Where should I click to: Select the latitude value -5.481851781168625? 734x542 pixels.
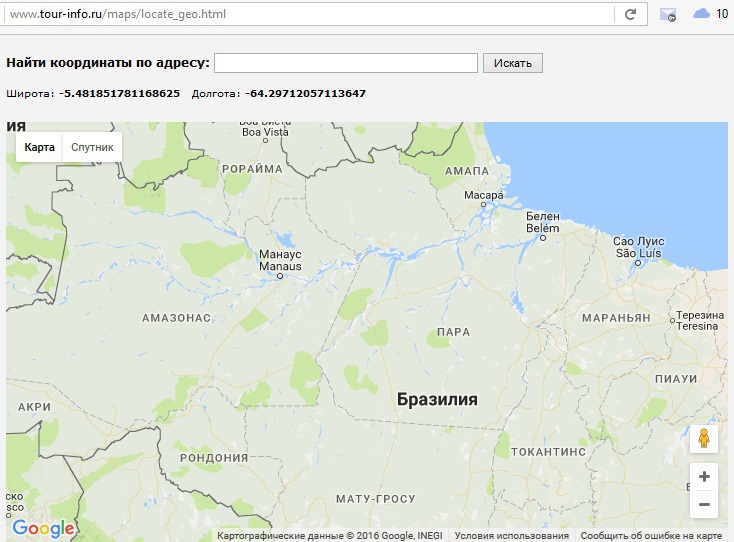pyautogui.click(x=119, y=93)
